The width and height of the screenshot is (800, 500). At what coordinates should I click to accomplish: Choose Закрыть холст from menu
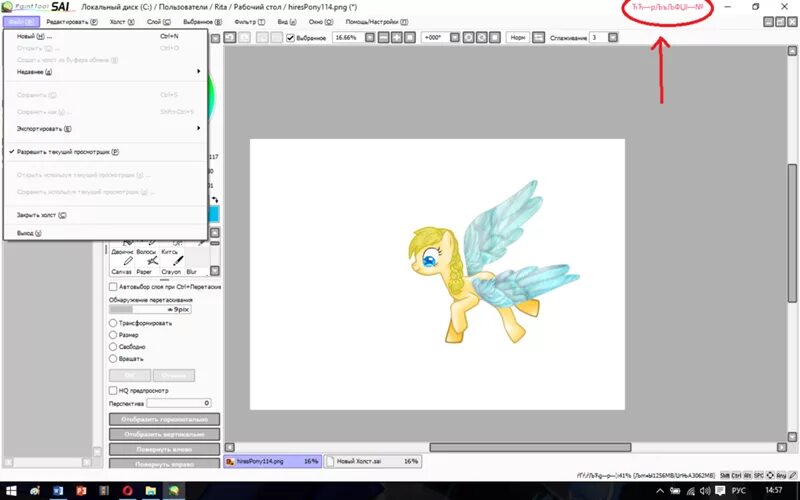coord(106,215)
